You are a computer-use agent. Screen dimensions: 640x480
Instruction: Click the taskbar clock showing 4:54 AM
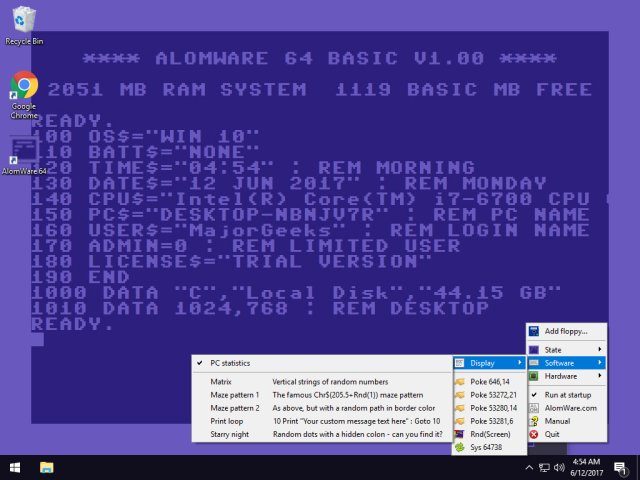coord(586,462)
